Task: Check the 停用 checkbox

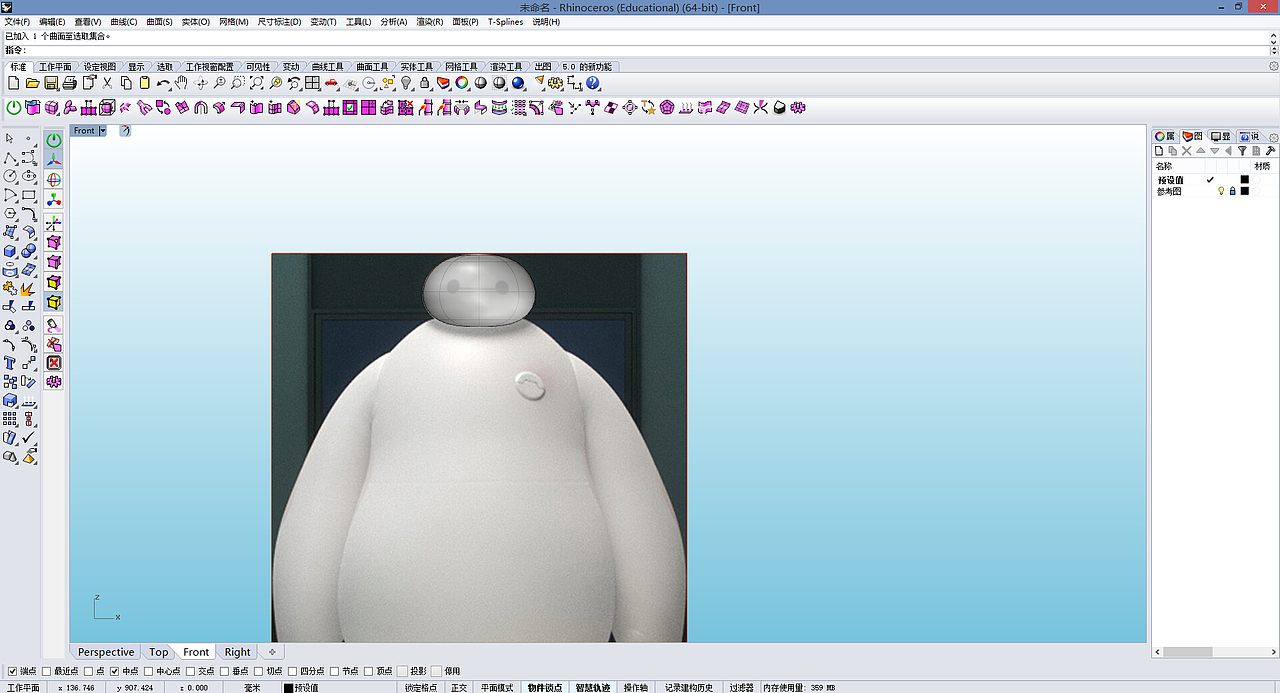Action: (x=437, y=671)
